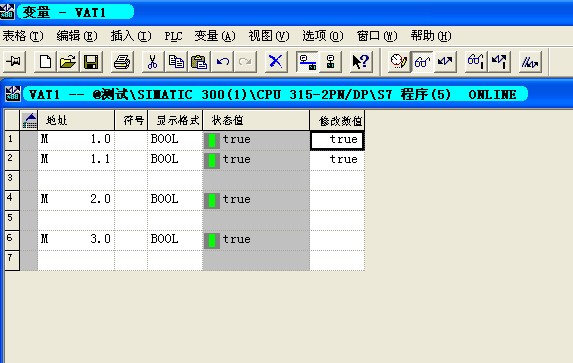Select row header number 1
This screenshot has height=363, width=573.
(12, 140)
